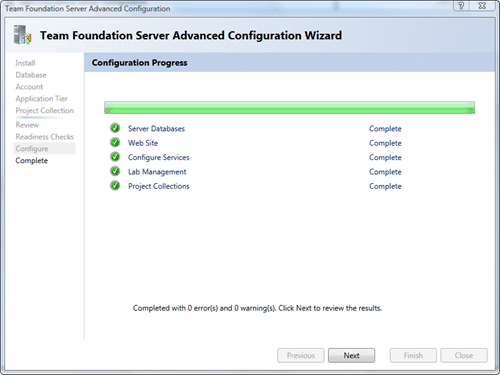Select the Review step in sidebar
Viewport: 500px width, 375px height.
pos(27,125)
